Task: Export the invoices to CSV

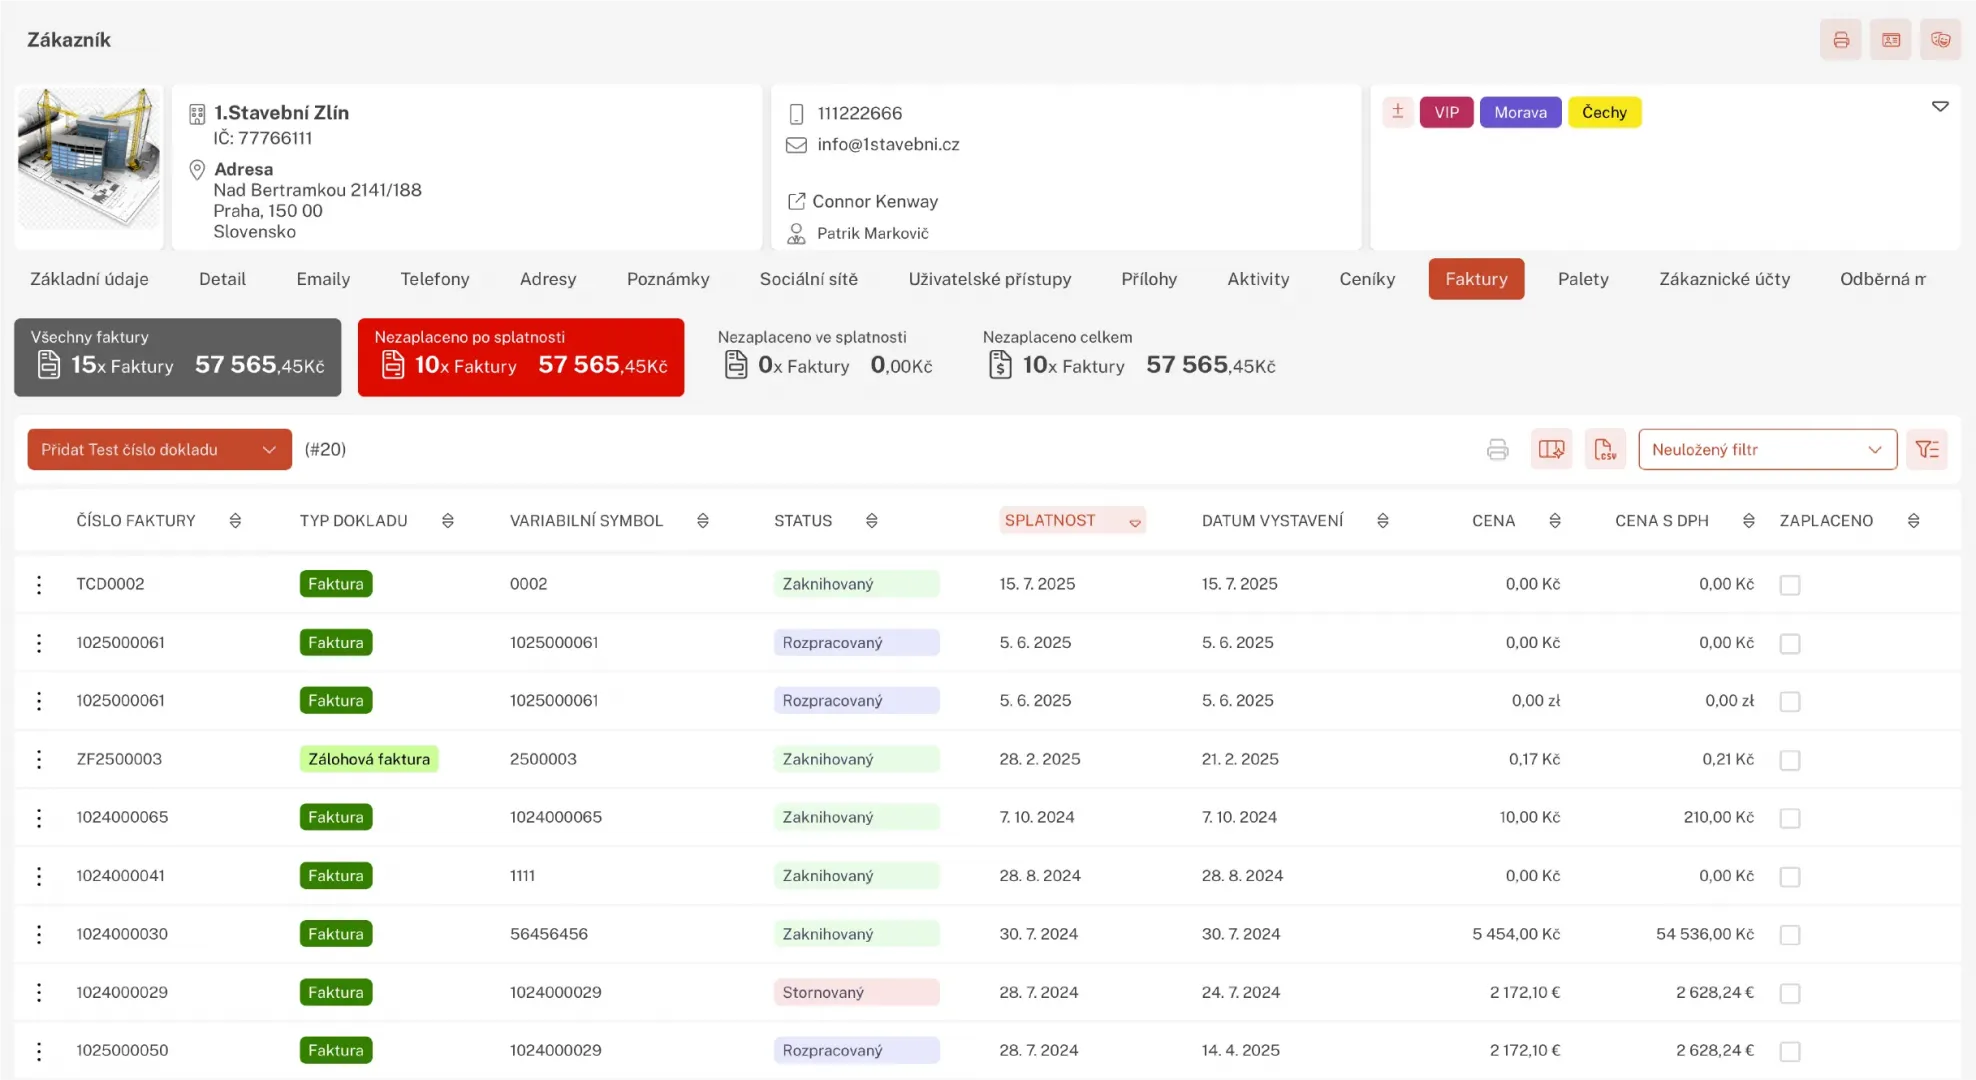Action: [1604, 449]
